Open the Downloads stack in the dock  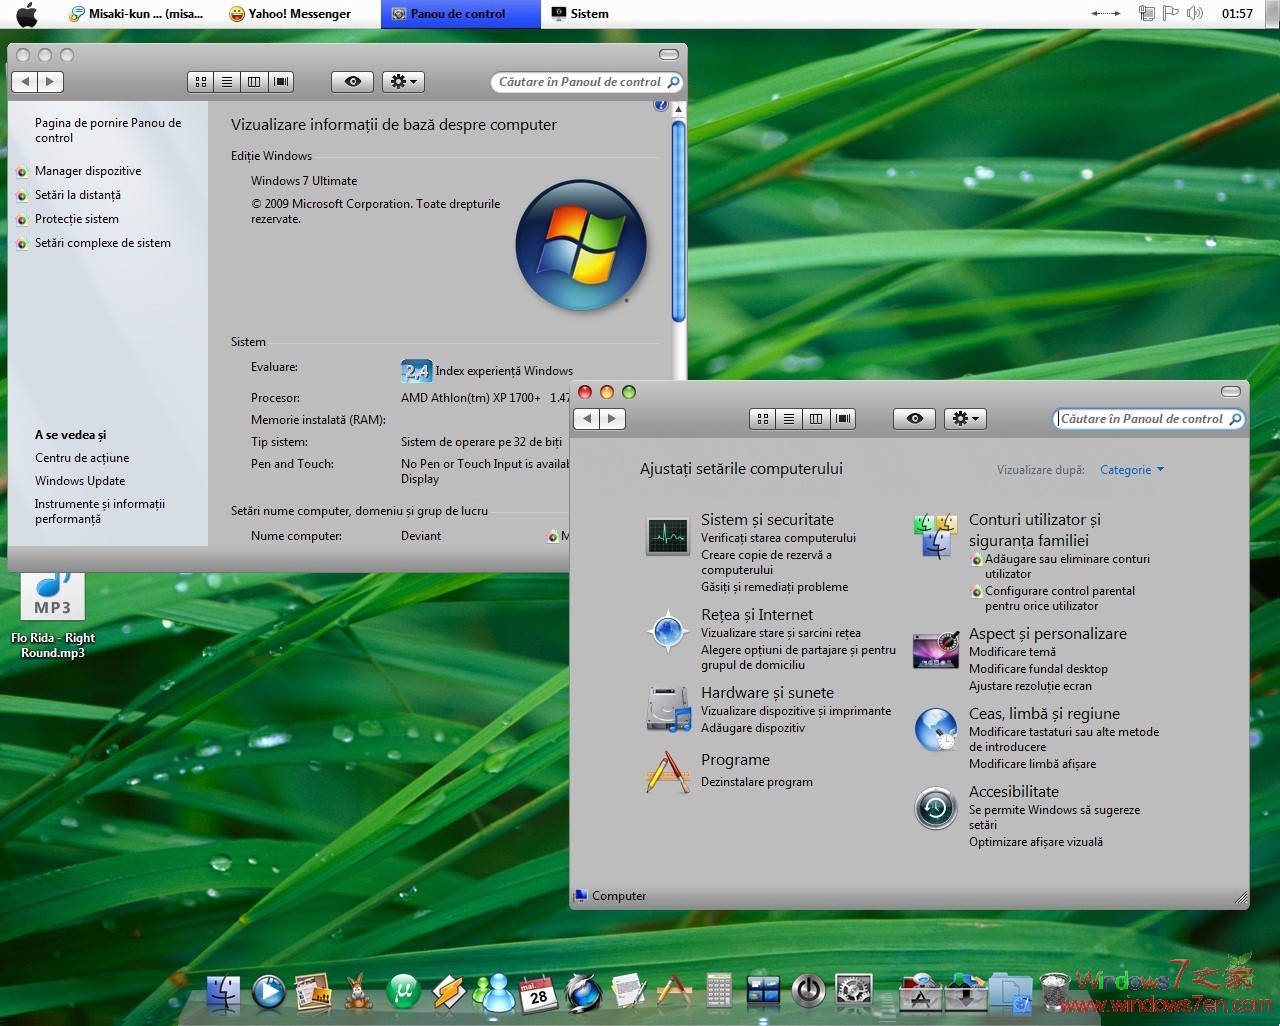[x=966, y=991]
